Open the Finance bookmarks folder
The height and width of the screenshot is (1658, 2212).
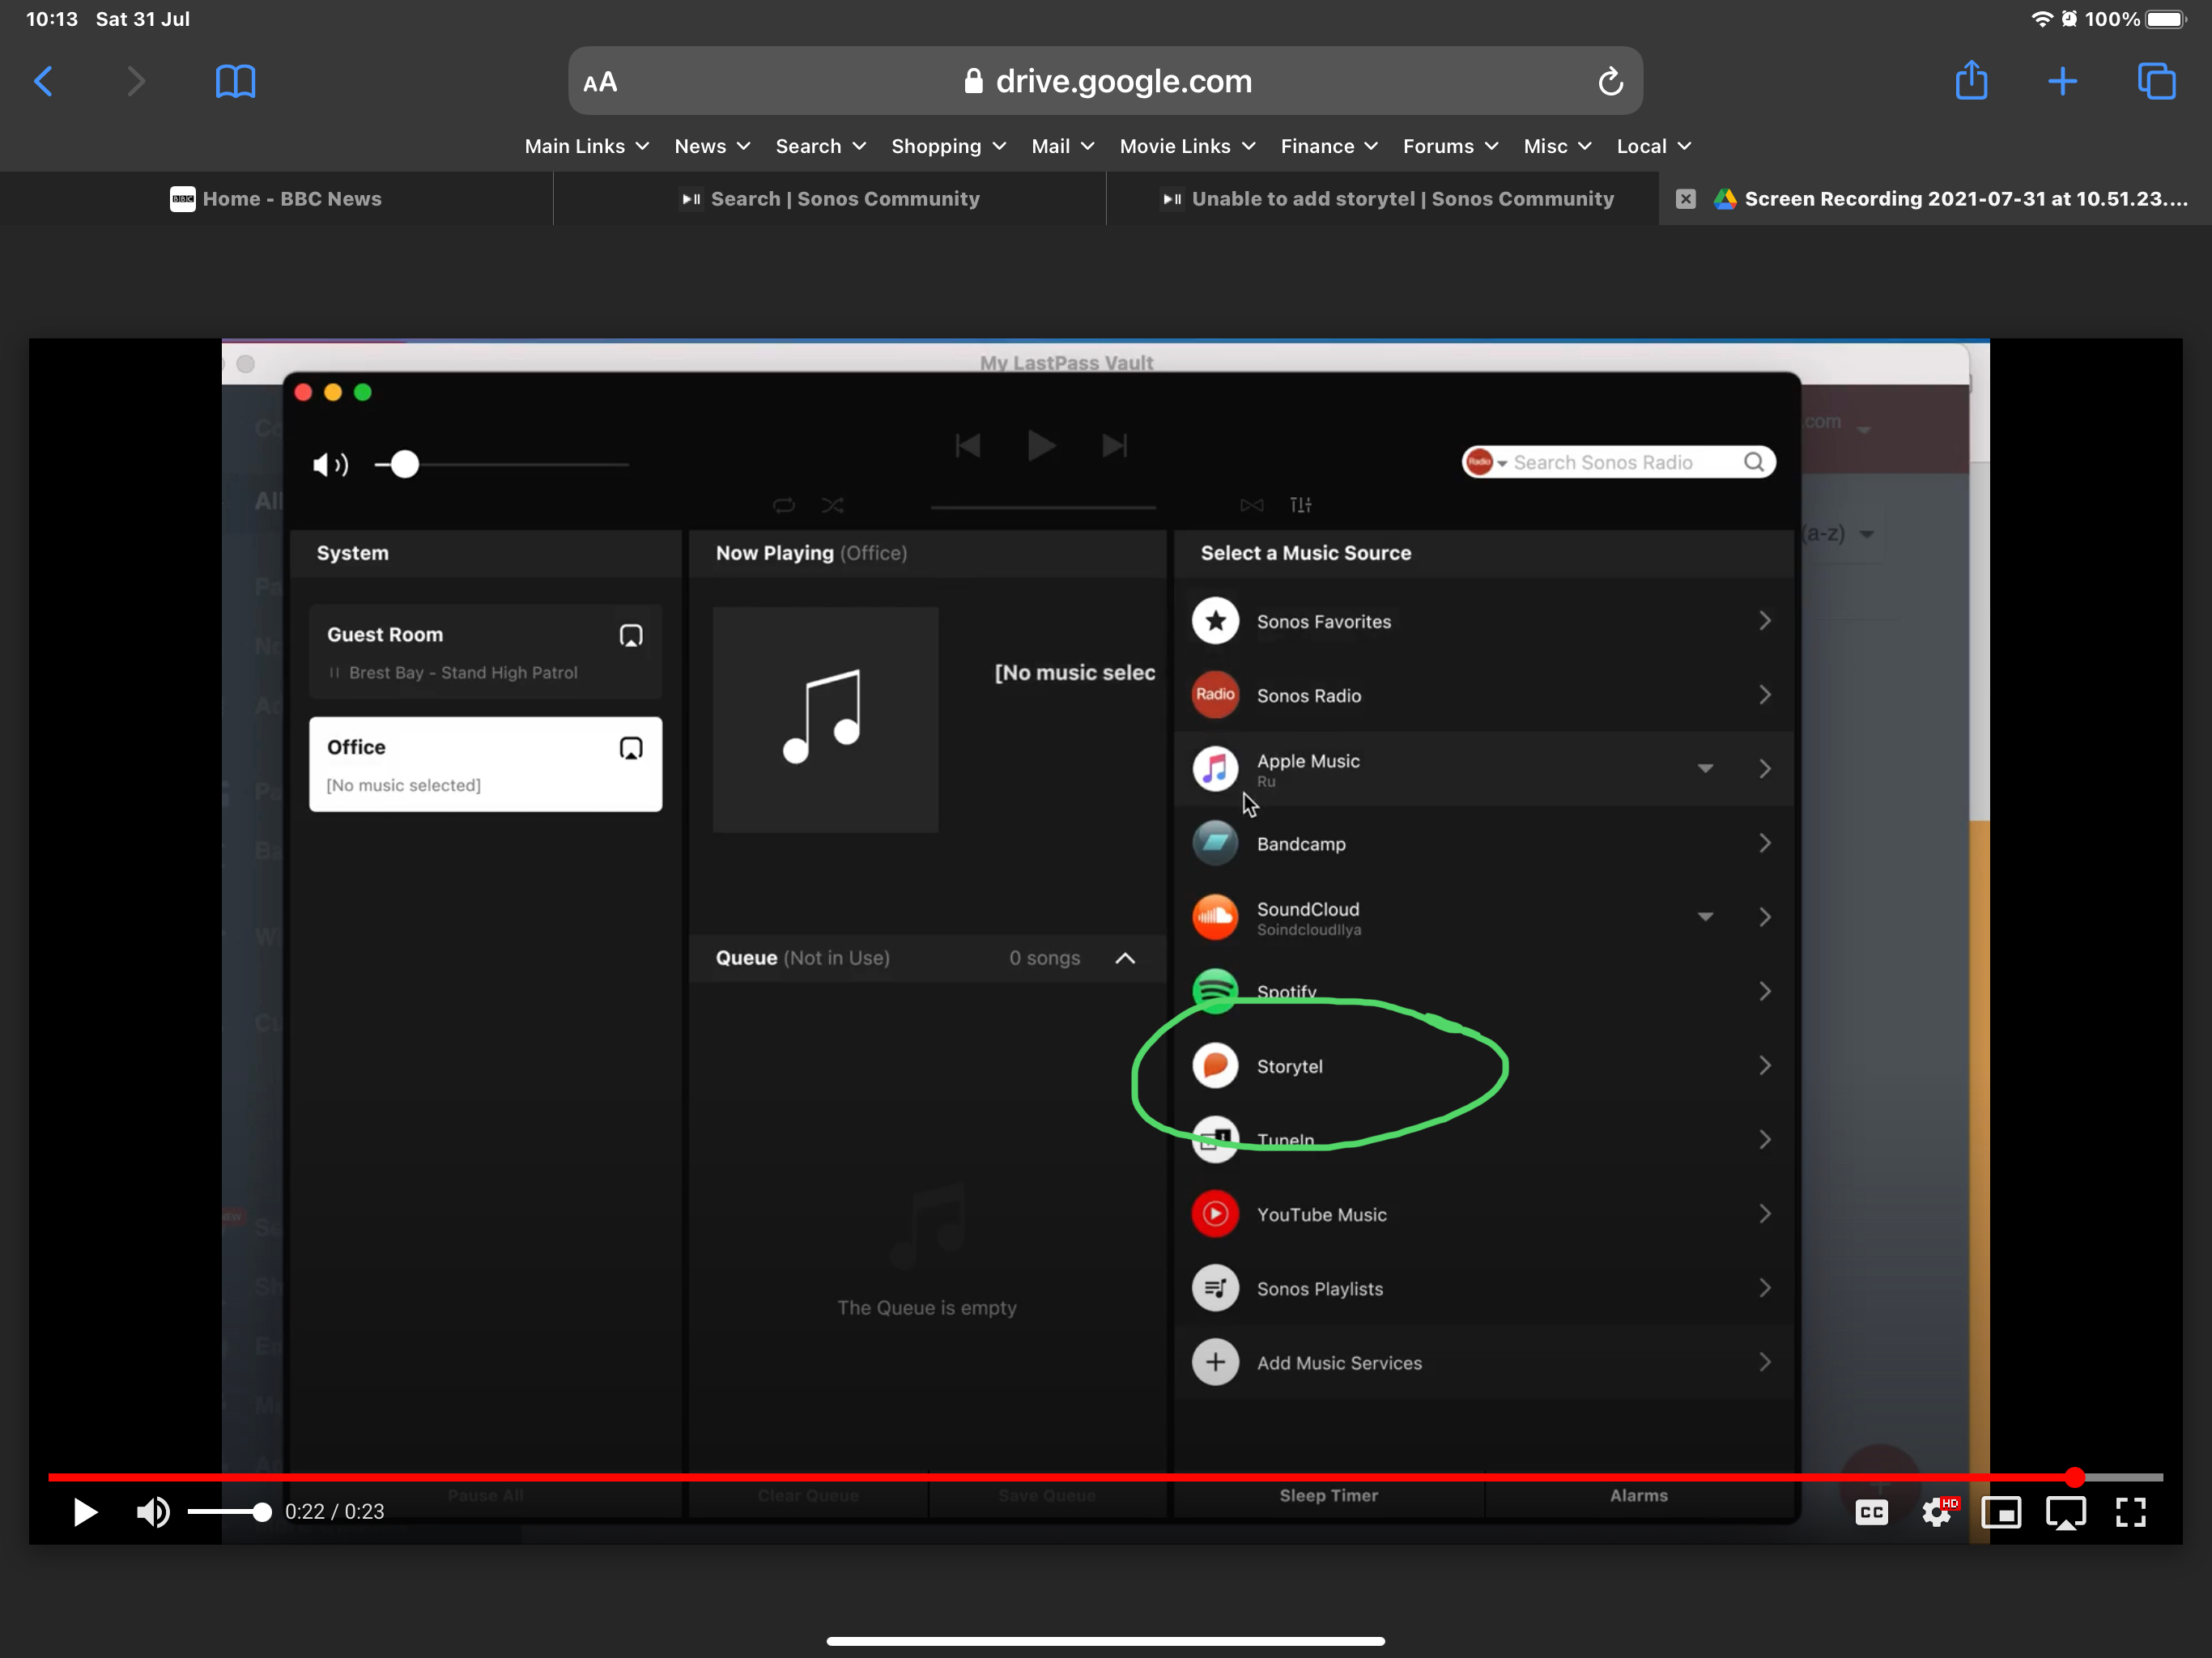click(1329, 146)
